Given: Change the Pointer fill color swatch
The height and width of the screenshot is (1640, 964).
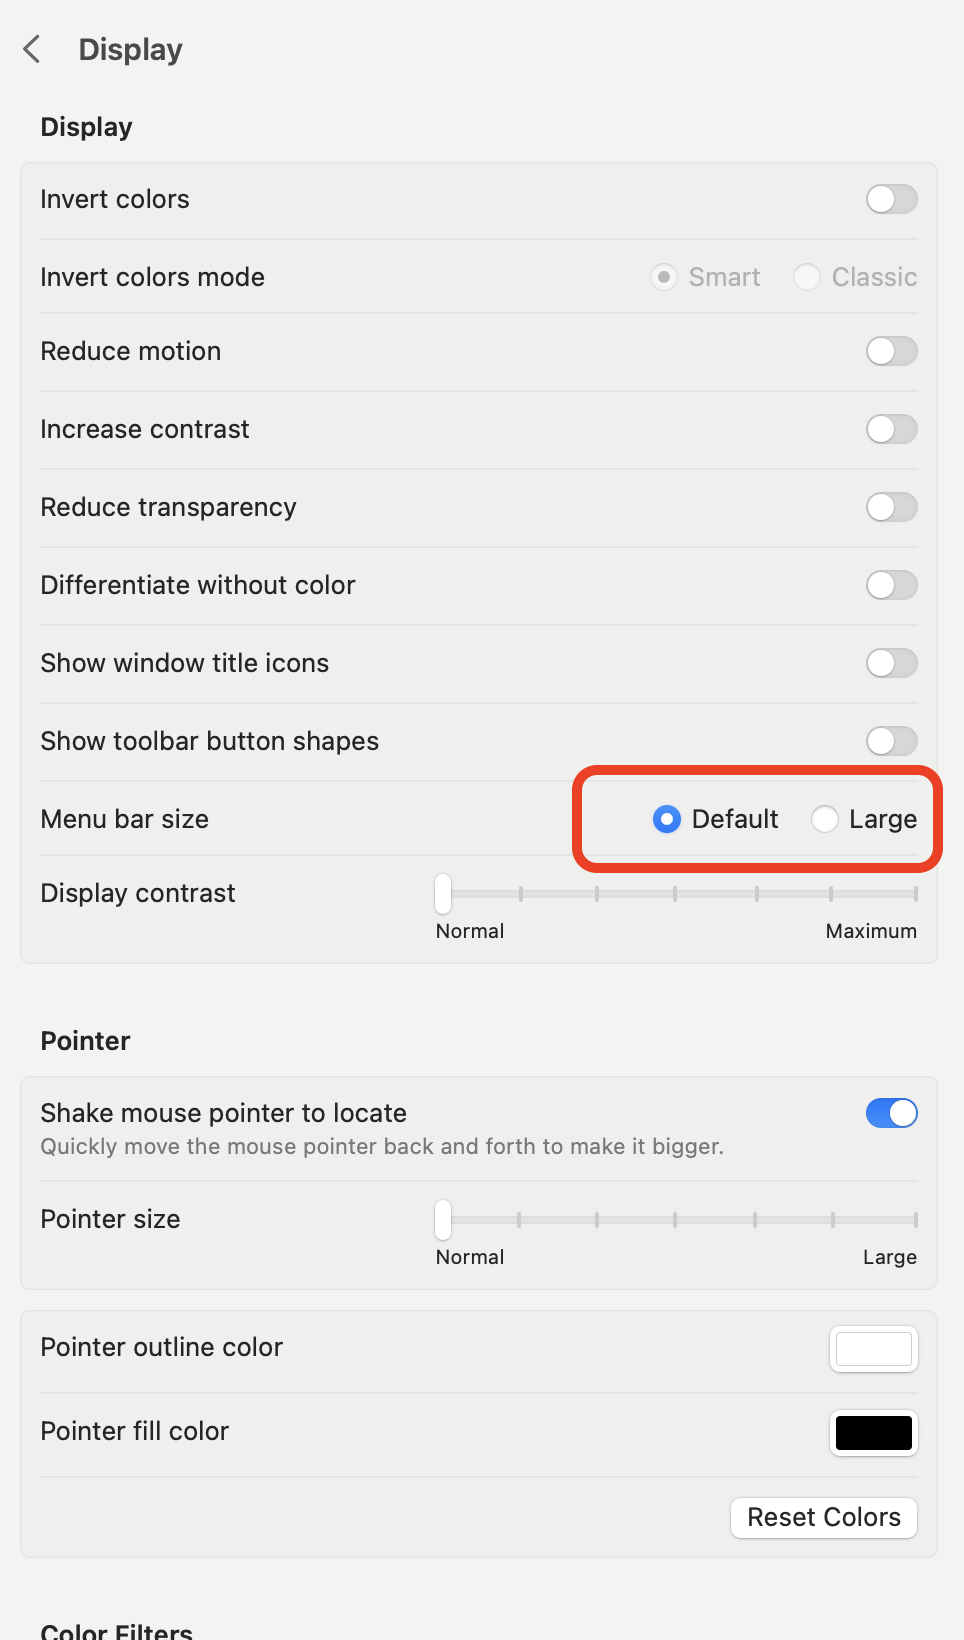Looking at the screenshot, I should 873,1432.
